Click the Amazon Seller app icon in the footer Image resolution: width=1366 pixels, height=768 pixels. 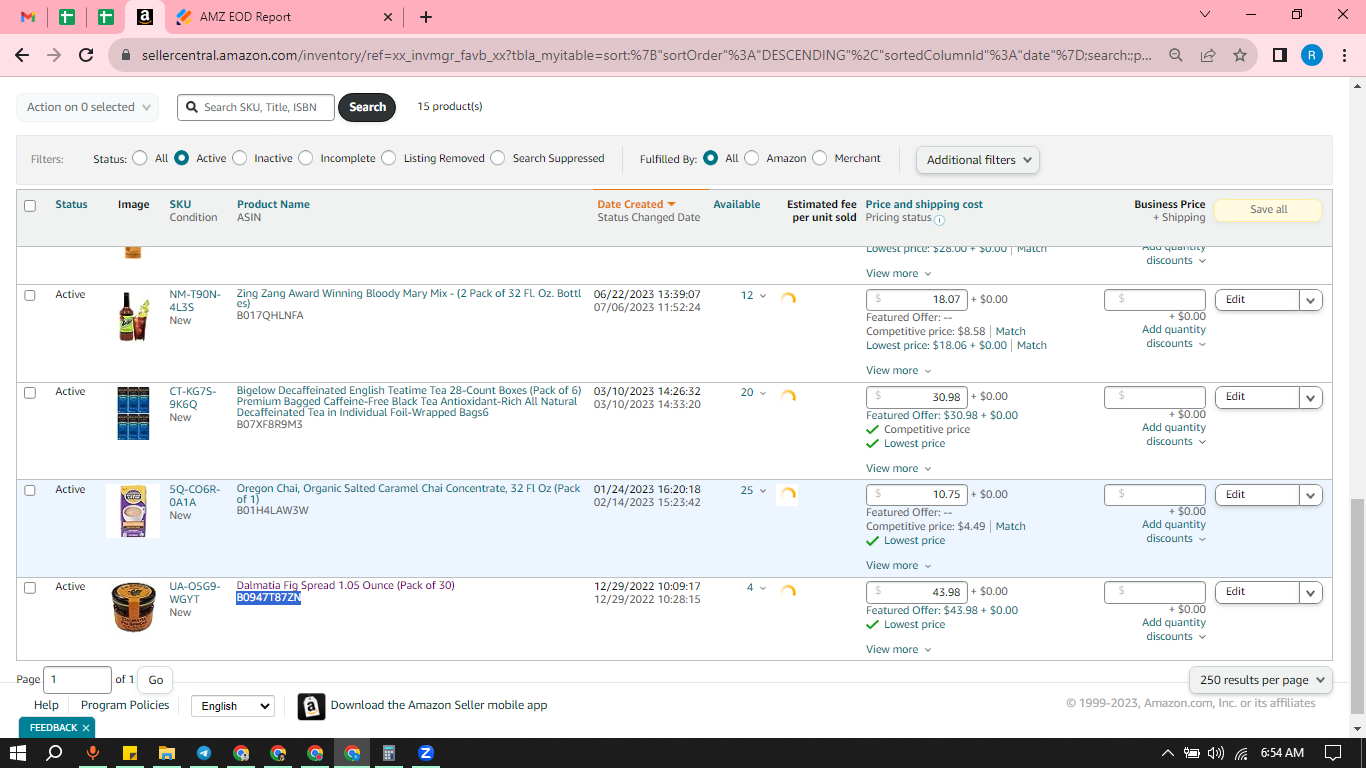pos(312,706)
